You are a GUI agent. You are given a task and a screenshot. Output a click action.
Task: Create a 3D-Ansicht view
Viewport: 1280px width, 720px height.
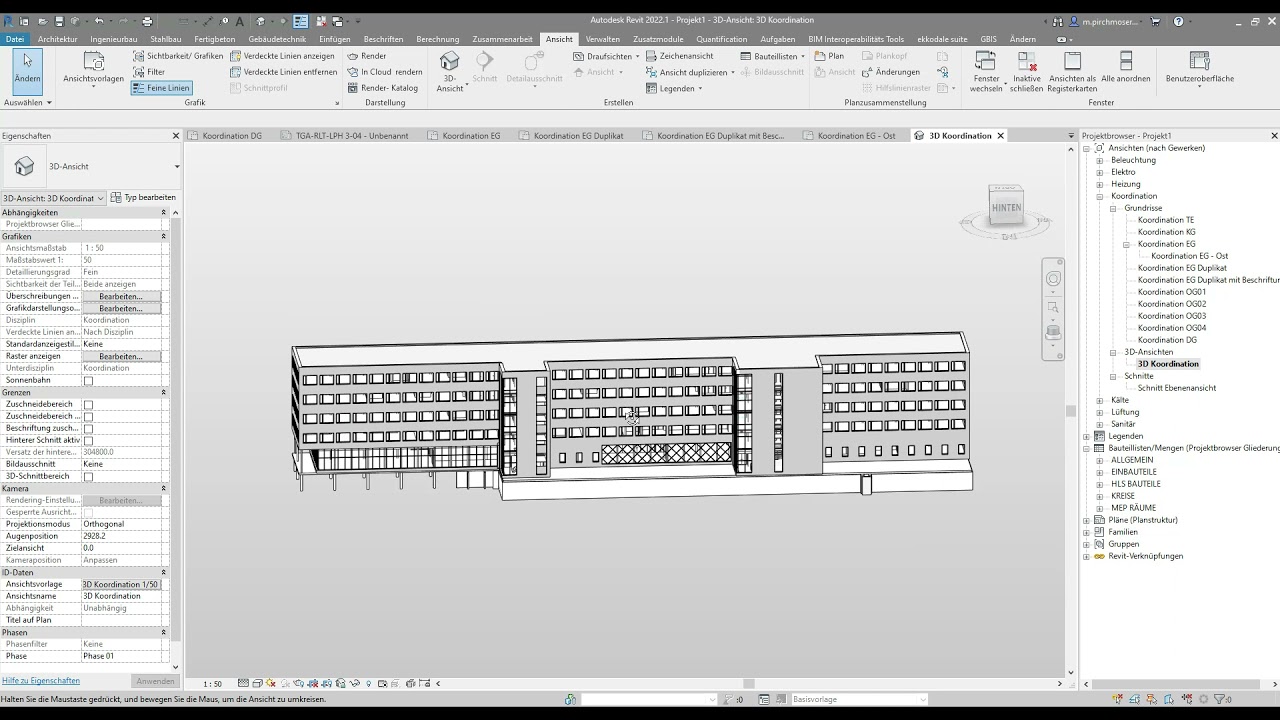click(450, 70)
